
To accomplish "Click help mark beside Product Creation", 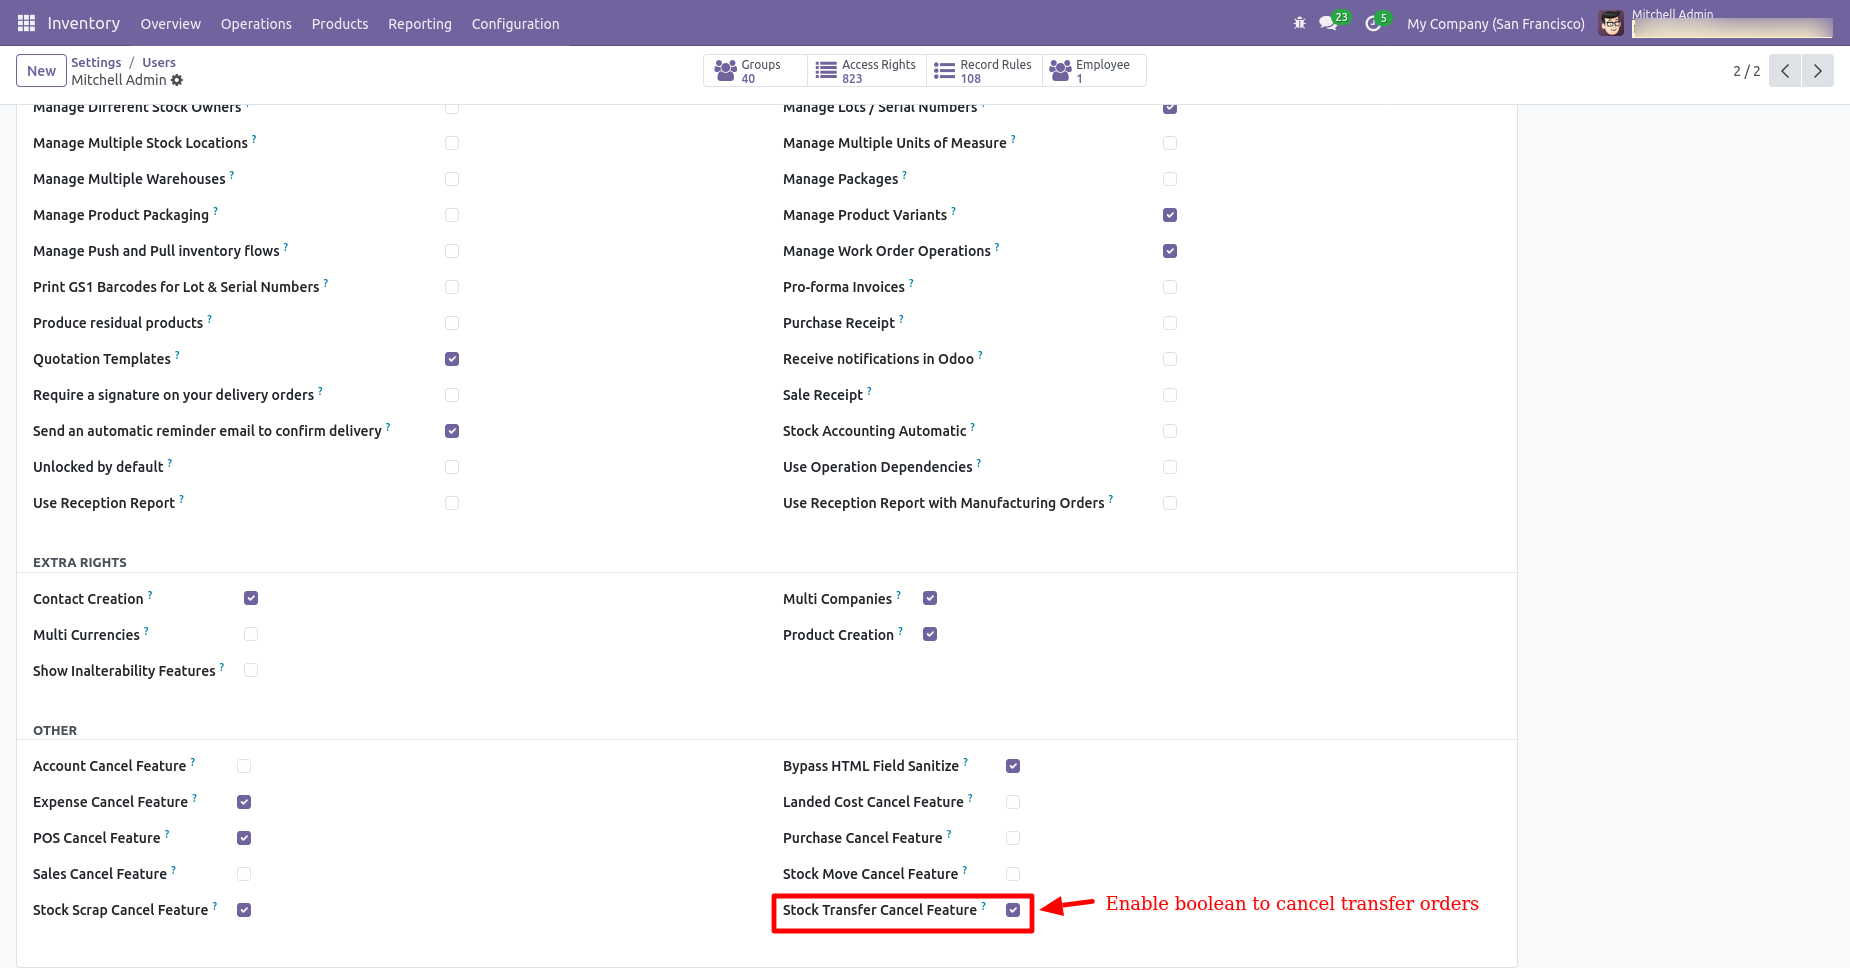I will point(900,631).
